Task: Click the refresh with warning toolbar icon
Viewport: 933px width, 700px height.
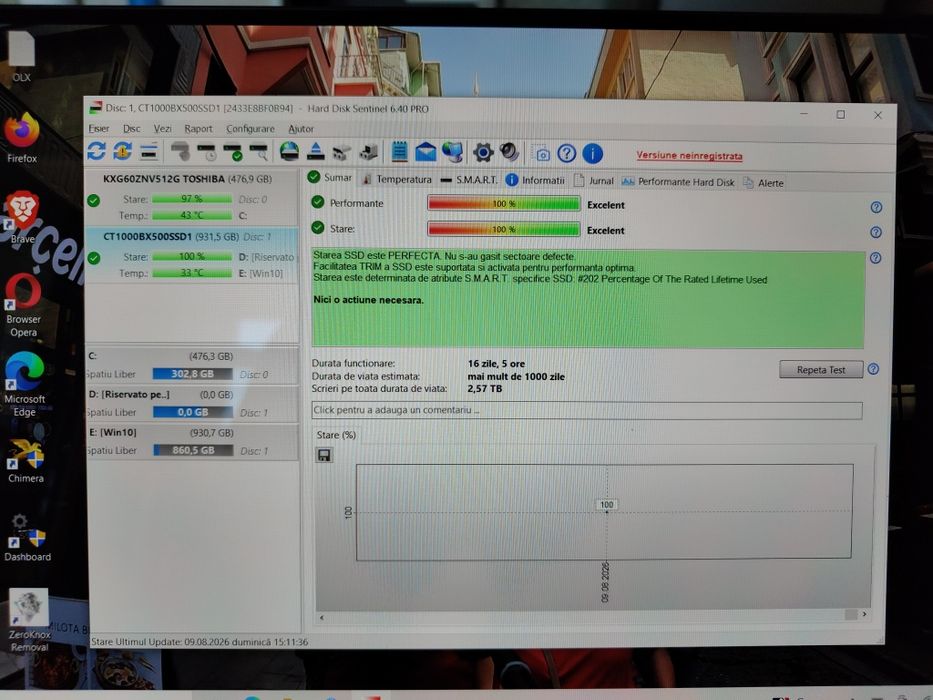Action: 123,151
